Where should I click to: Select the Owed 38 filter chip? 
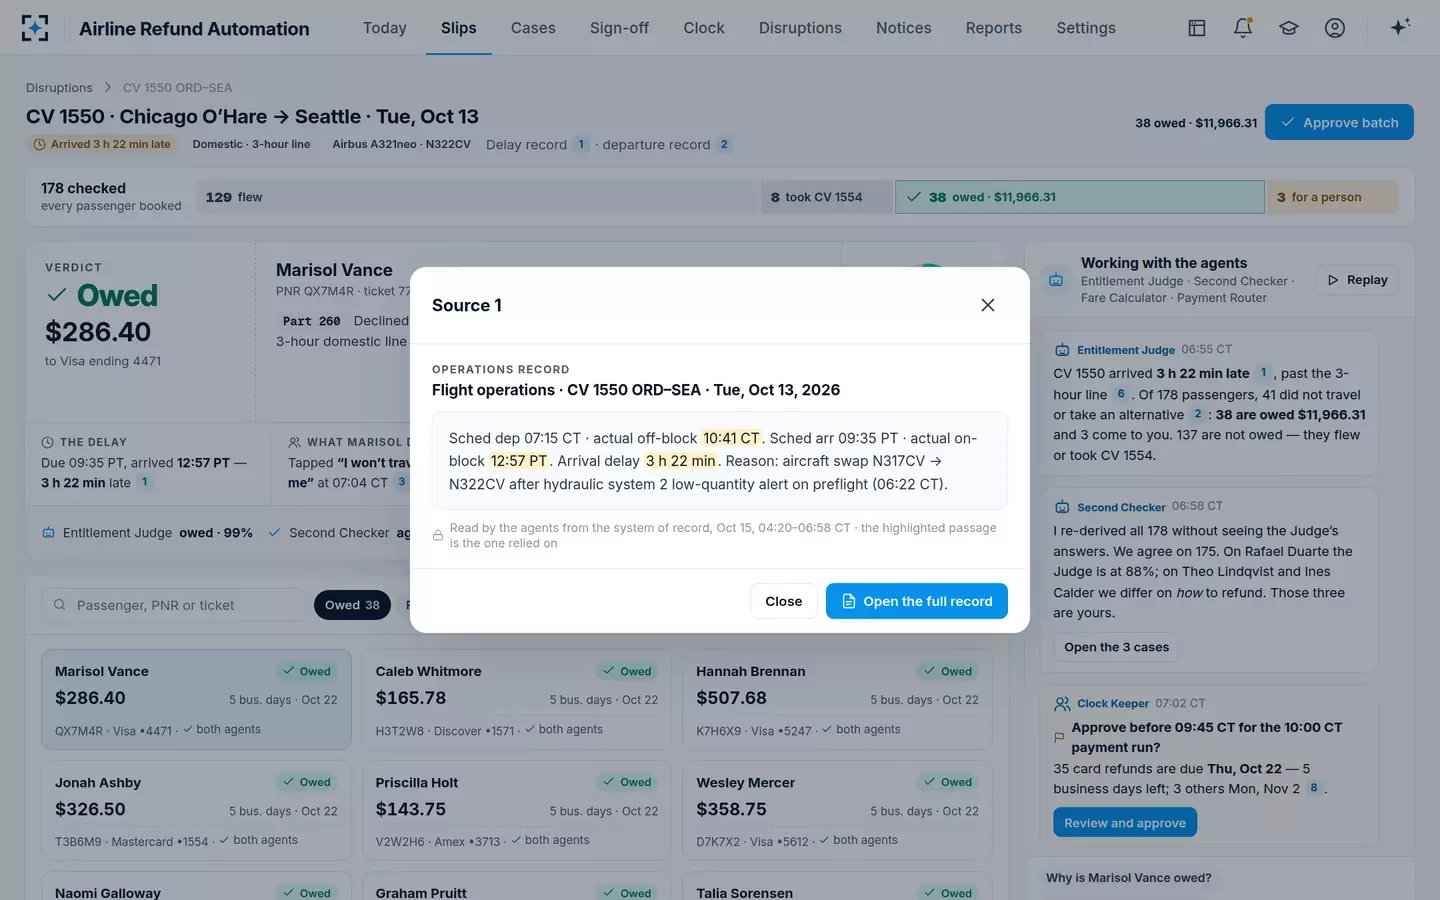[352, 605]
